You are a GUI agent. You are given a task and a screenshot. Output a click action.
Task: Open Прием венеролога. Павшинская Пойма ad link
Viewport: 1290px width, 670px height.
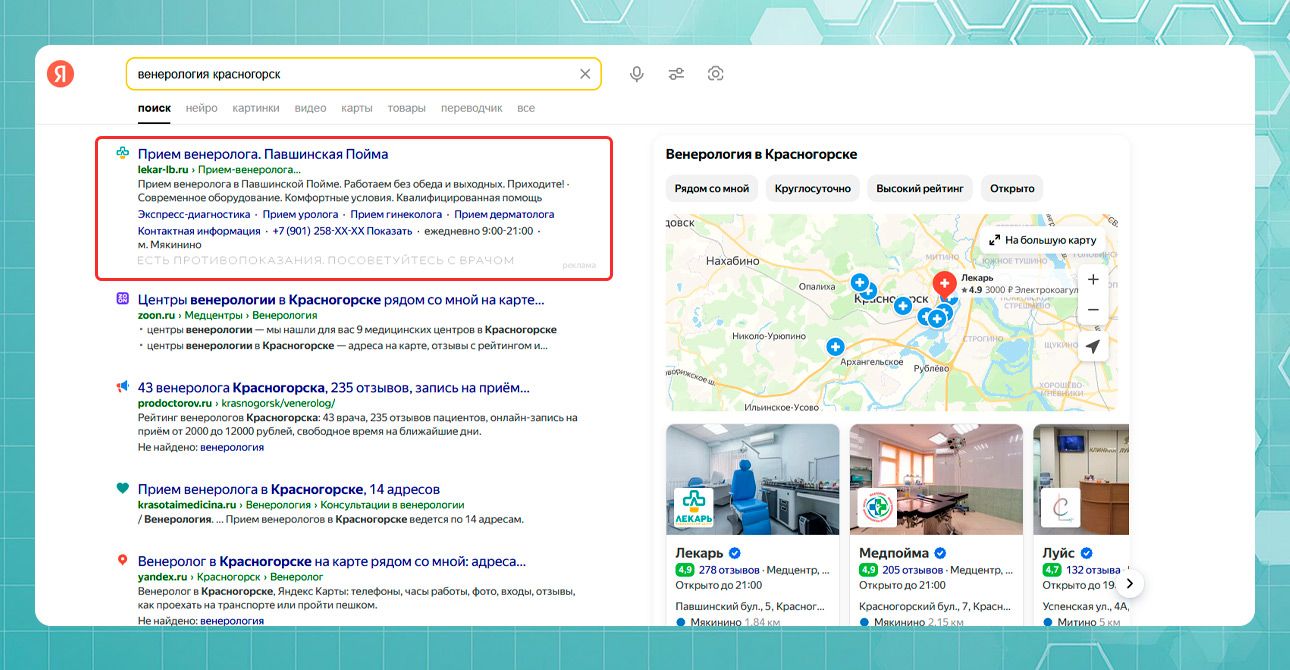coord(263,154)
